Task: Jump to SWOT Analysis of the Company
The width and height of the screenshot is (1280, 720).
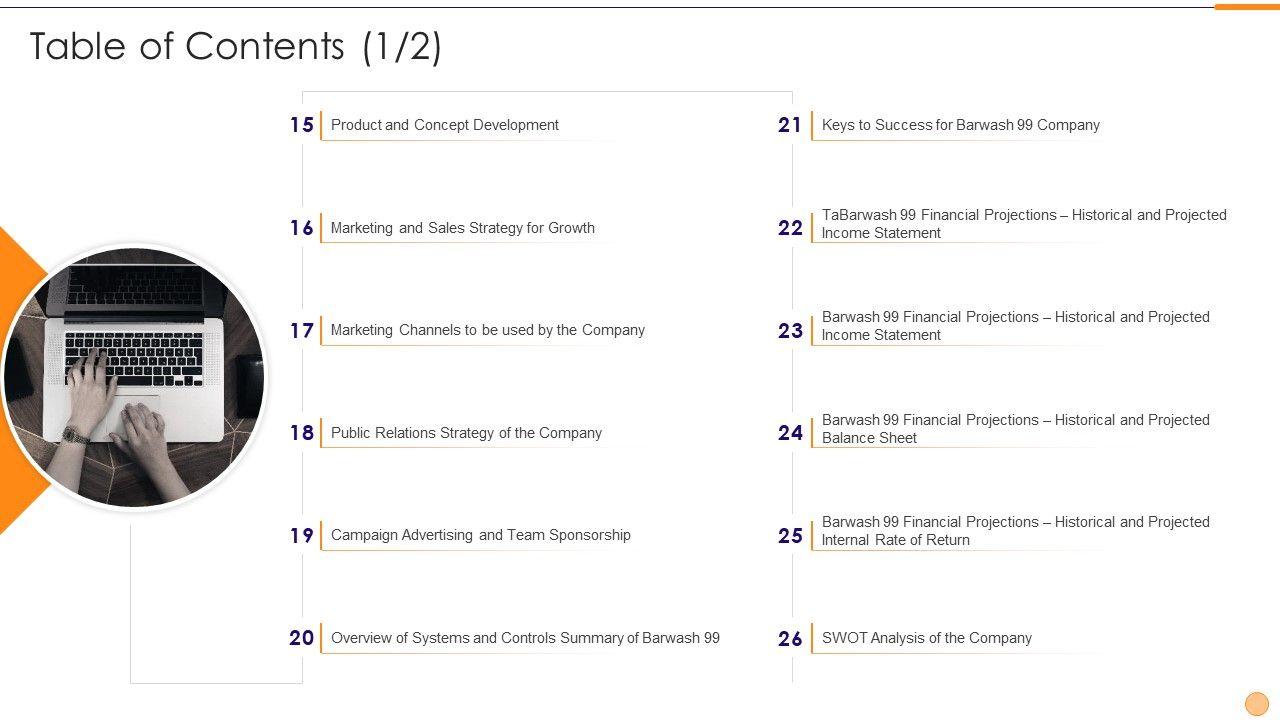Action: click(926, 638)
